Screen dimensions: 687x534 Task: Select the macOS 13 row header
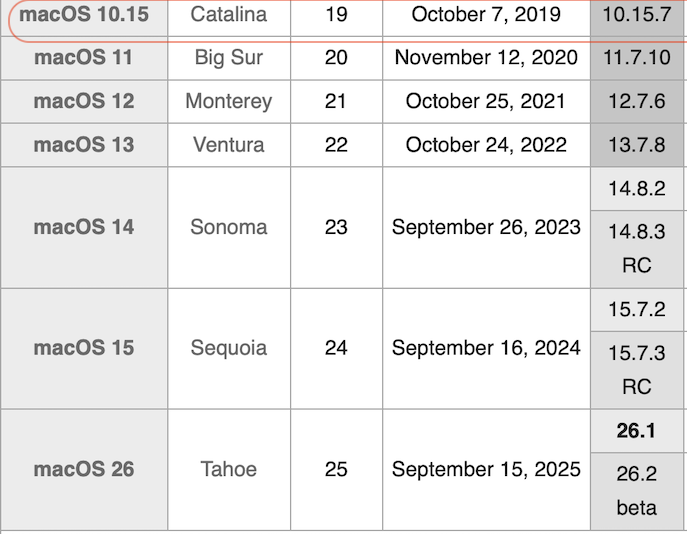(x=84, y=145)
